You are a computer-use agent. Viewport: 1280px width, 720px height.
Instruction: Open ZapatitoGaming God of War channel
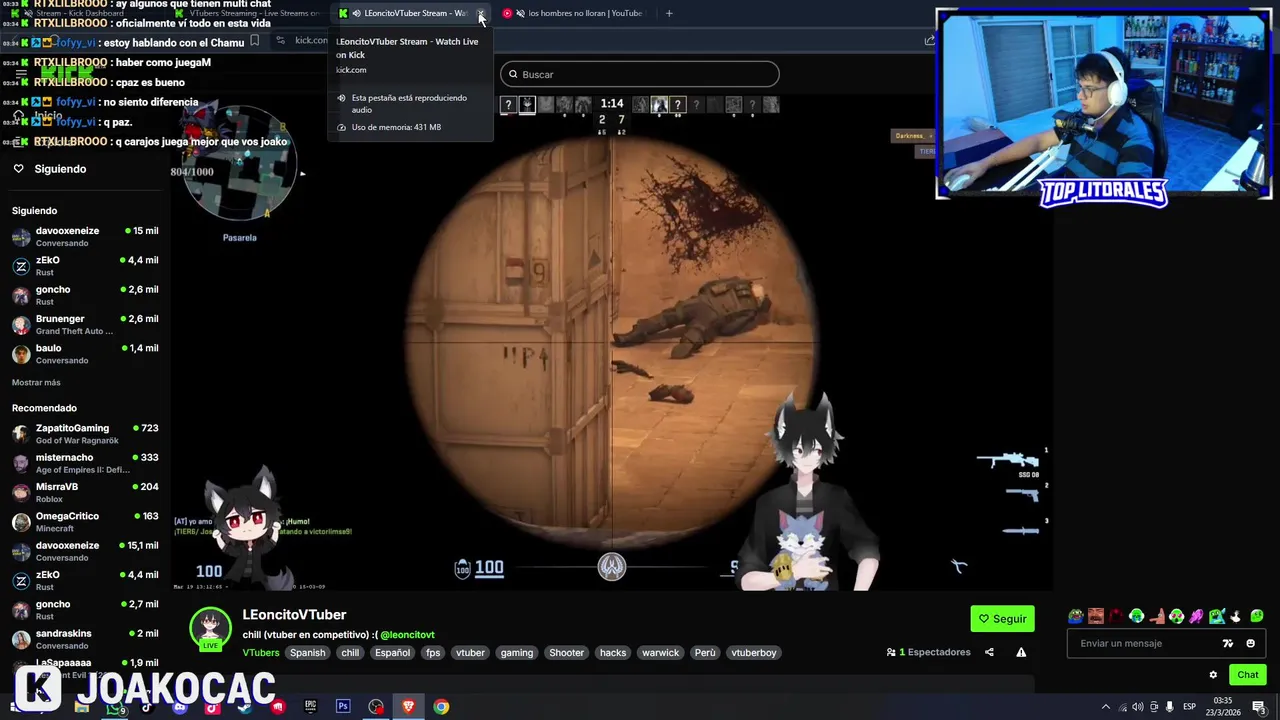tap(85, 433)
